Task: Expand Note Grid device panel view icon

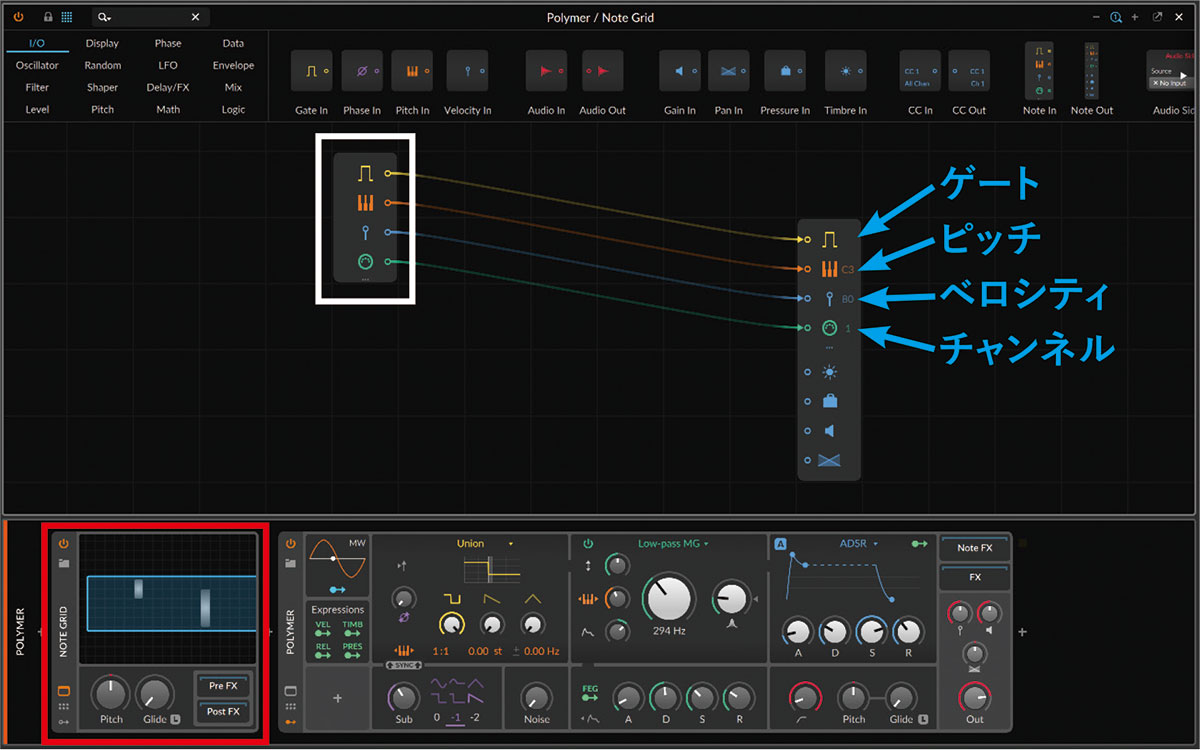Action: [x=64, y=691]
